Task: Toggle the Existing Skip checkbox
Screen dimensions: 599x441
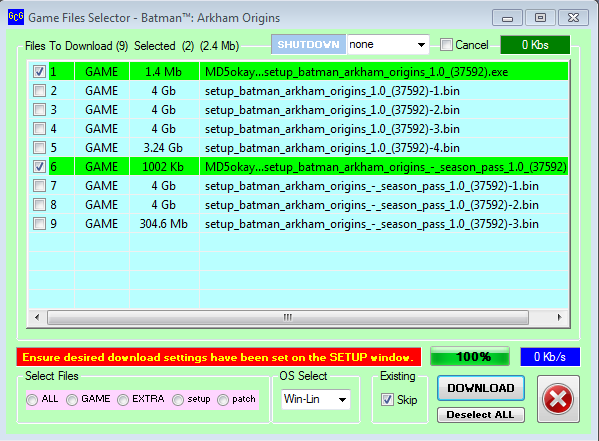Action: click(387, 400)
